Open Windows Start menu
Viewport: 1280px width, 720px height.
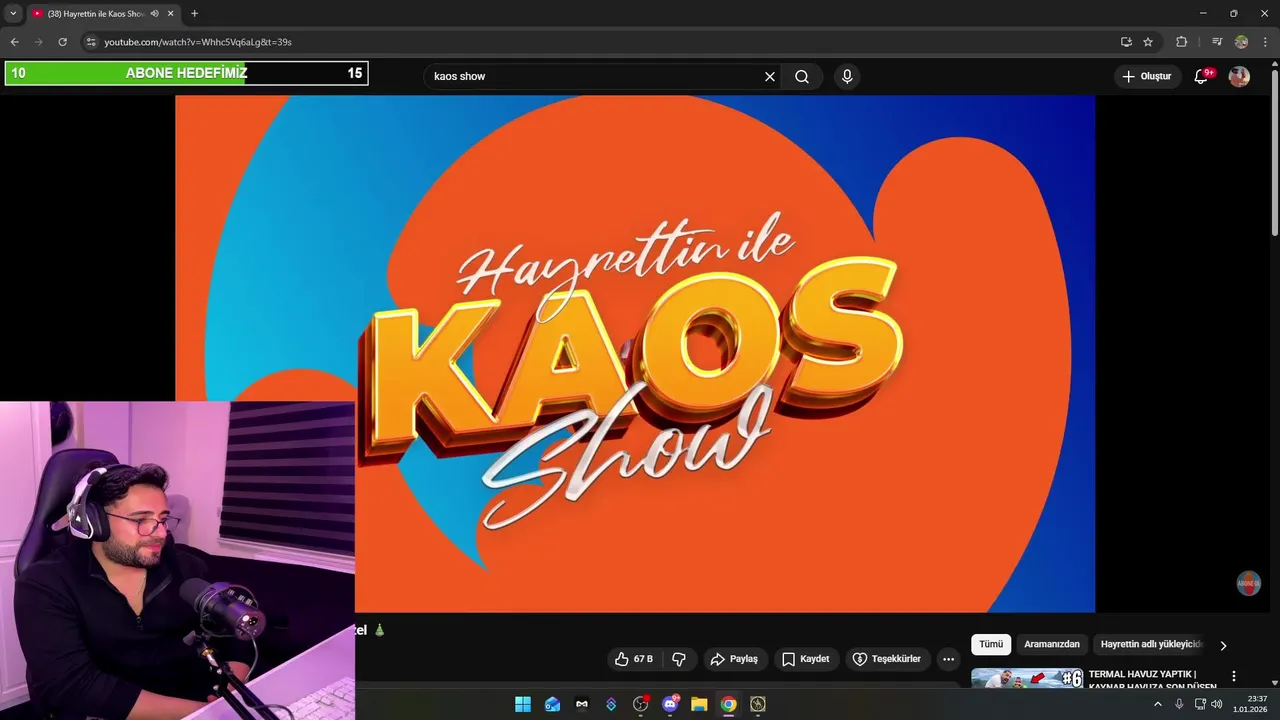click(x=523, y=704)
